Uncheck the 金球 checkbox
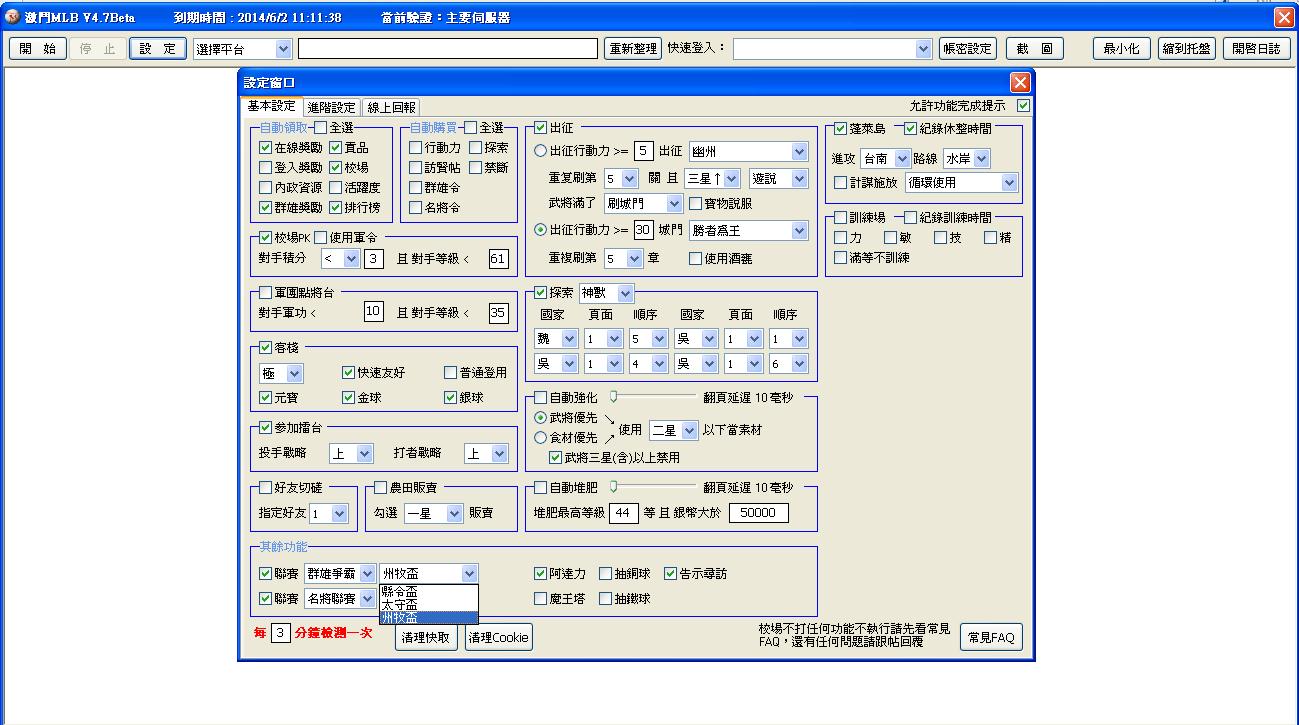 click(x=348, y=398)
